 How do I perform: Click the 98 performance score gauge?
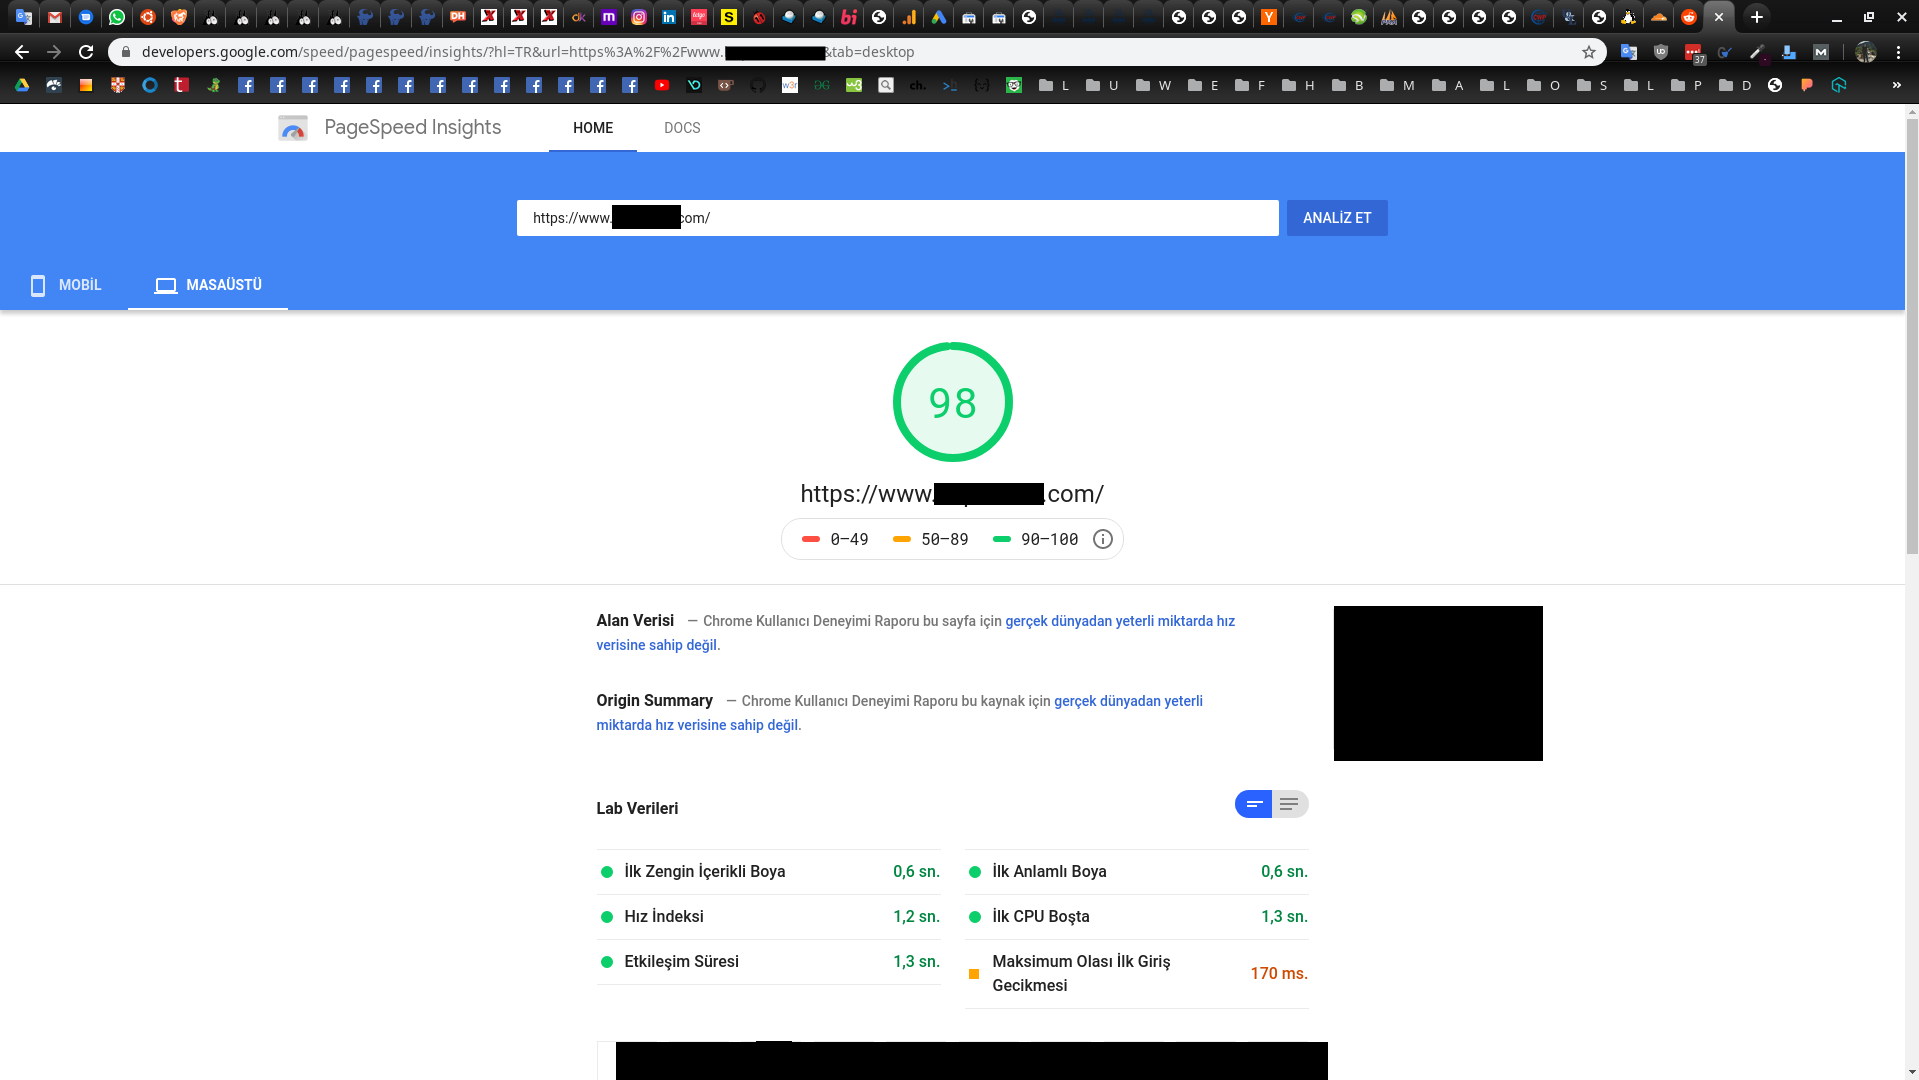click(x=952, y=402)
